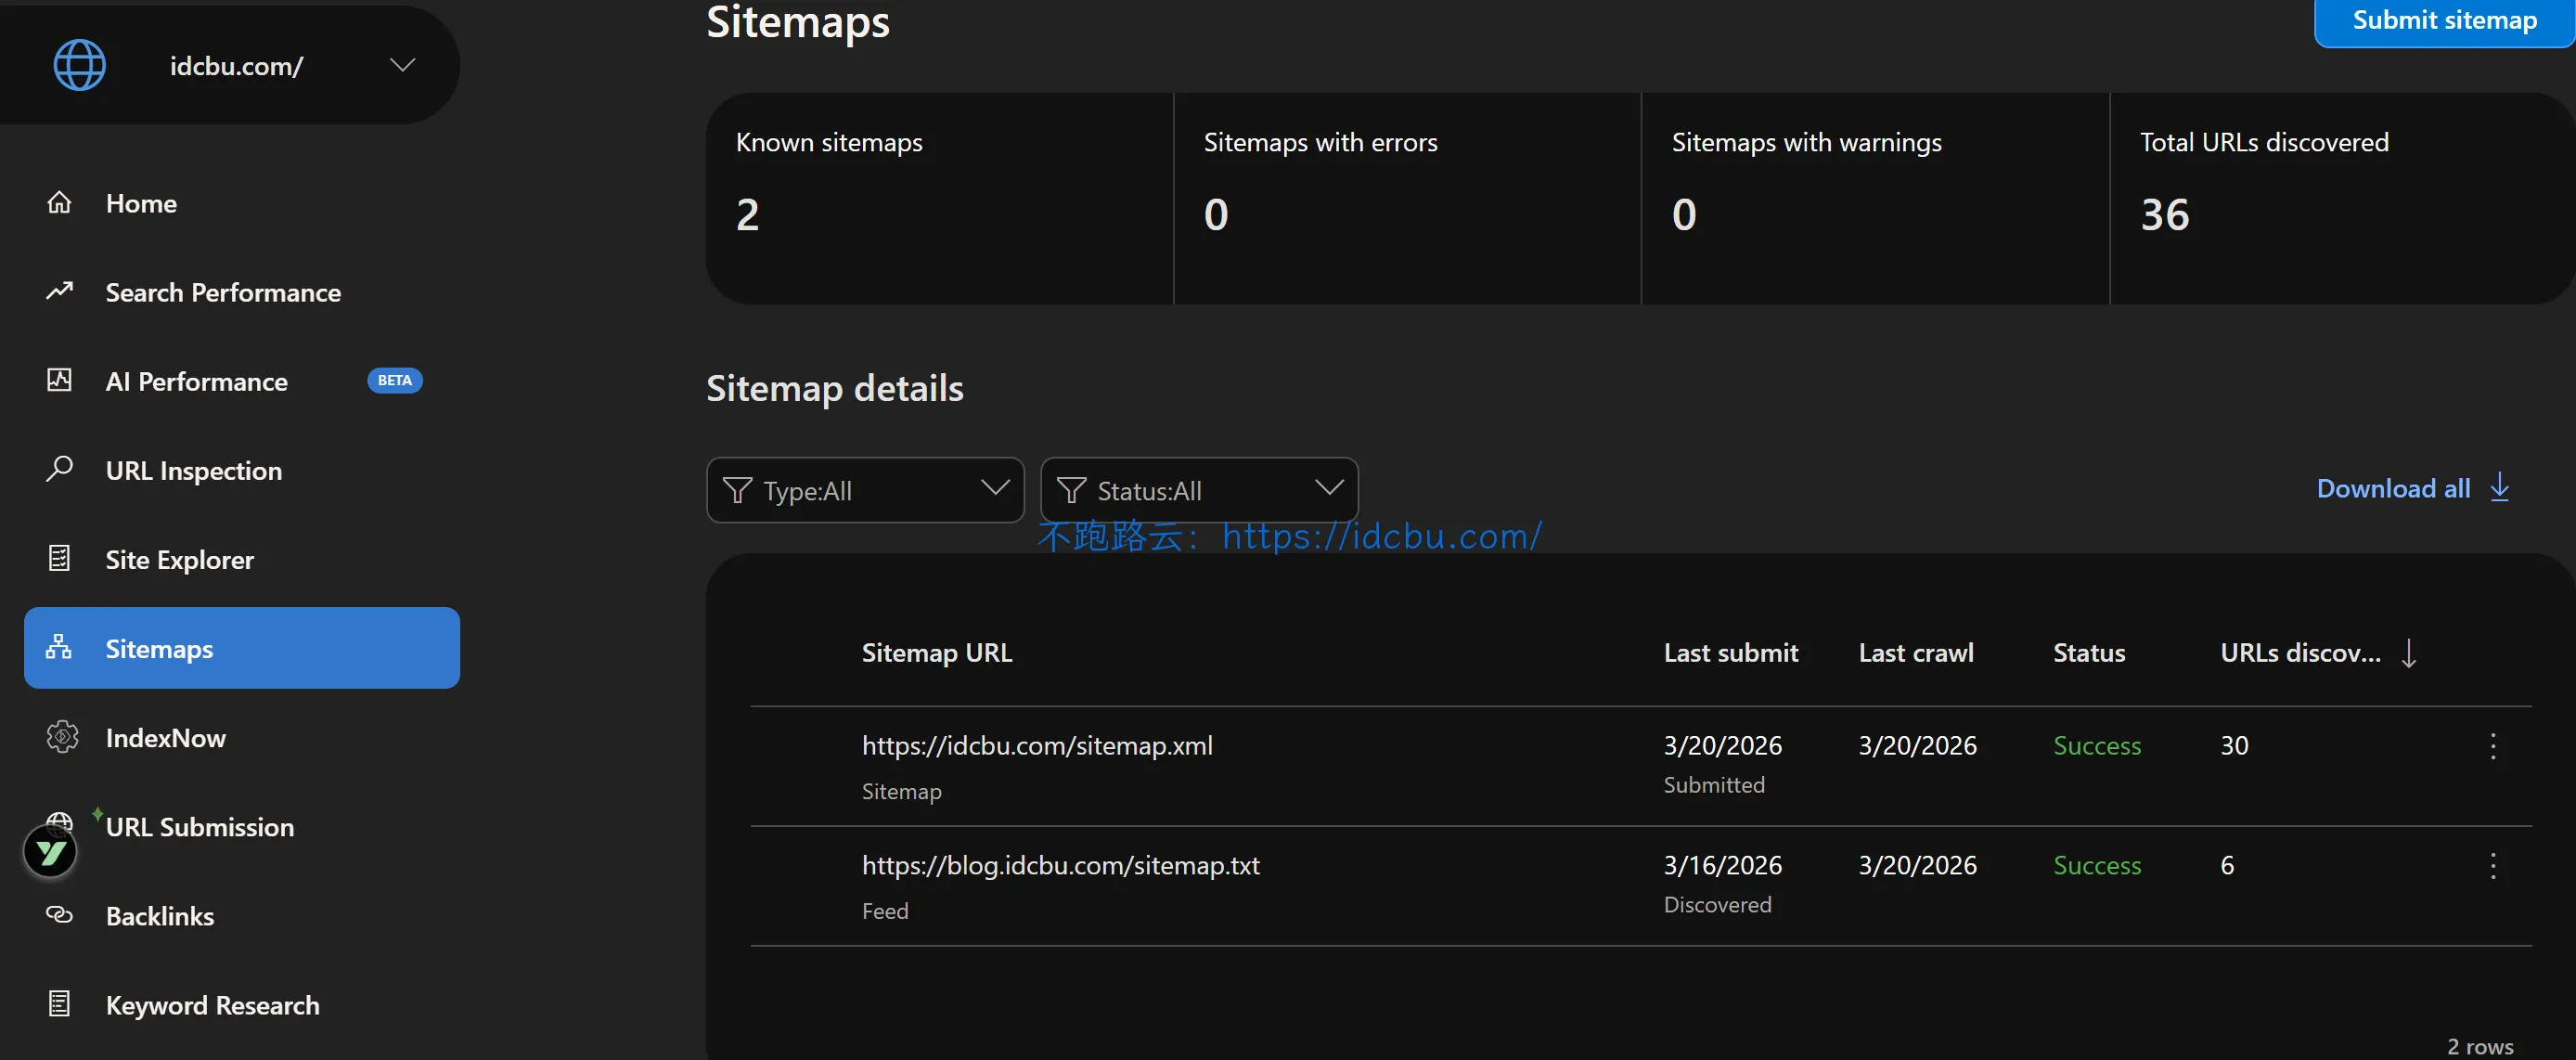
Task: Sort by the URLs discovered arrow
Action: tap(2409, 653)
